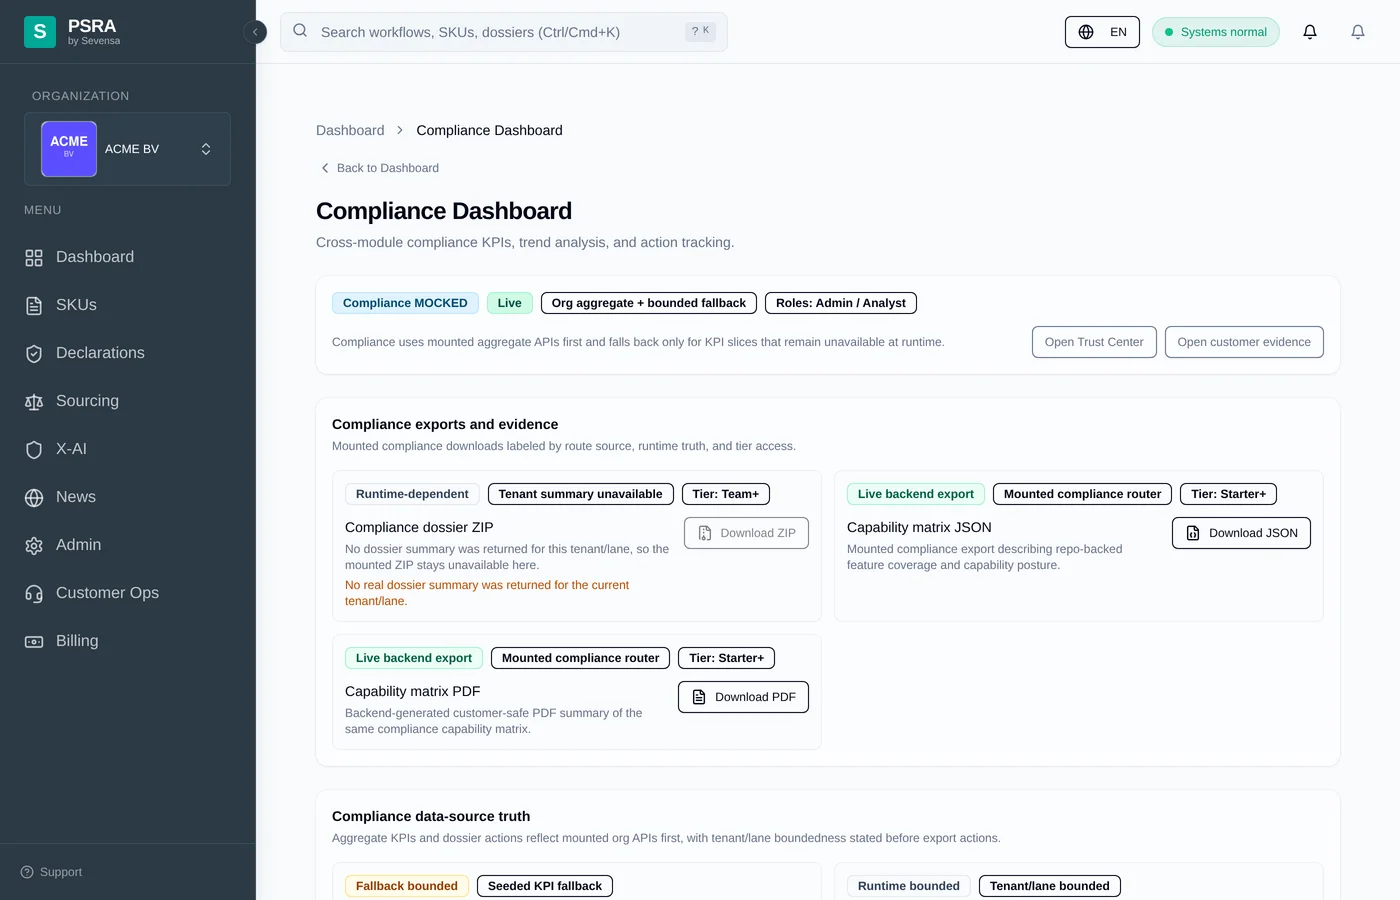This screenshot has width=1400, height=900.
Task: Click the search magnifier icon
Action: click(x=300, y=31)
